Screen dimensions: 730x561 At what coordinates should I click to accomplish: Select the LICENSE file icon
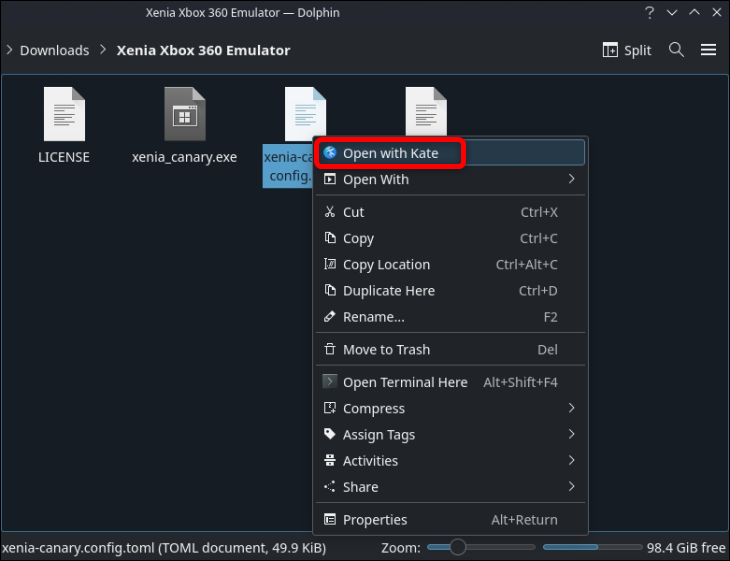point(64,114)
